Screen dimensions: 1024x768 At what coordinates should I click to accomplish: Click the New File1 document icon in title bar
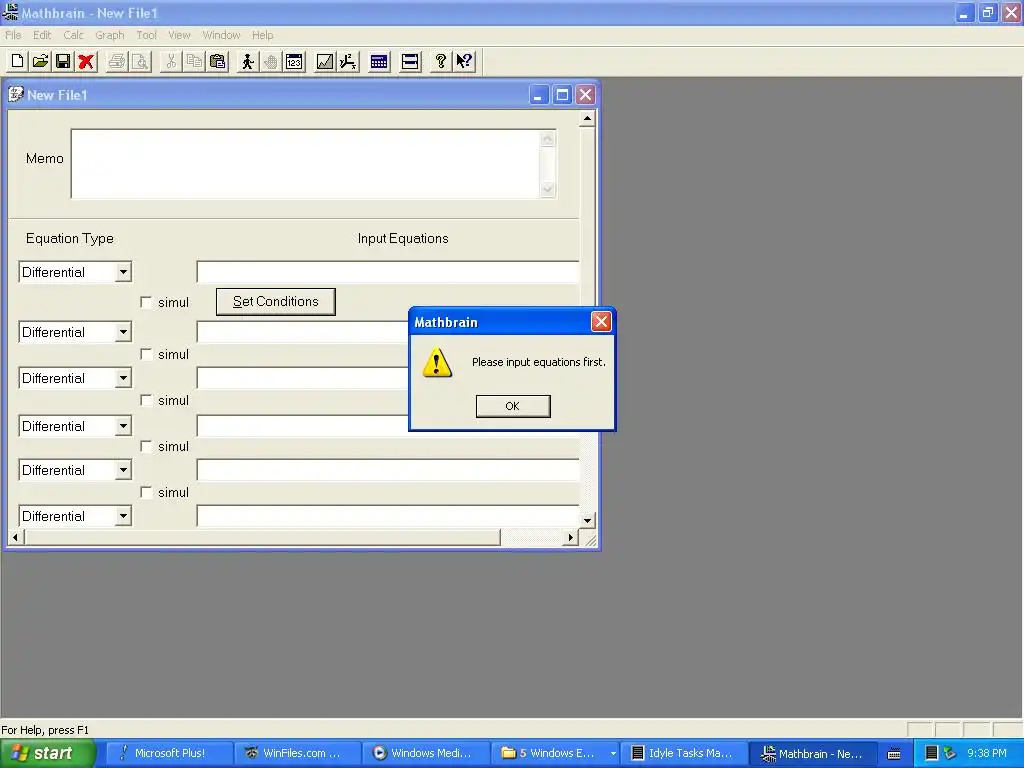point(16,95)
